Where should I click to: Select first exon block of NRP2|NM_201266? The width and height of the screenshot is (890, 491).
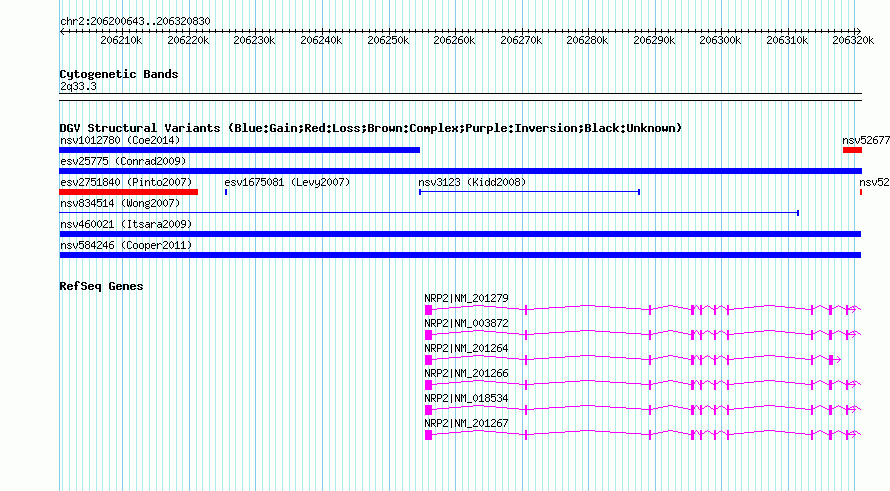429,384
